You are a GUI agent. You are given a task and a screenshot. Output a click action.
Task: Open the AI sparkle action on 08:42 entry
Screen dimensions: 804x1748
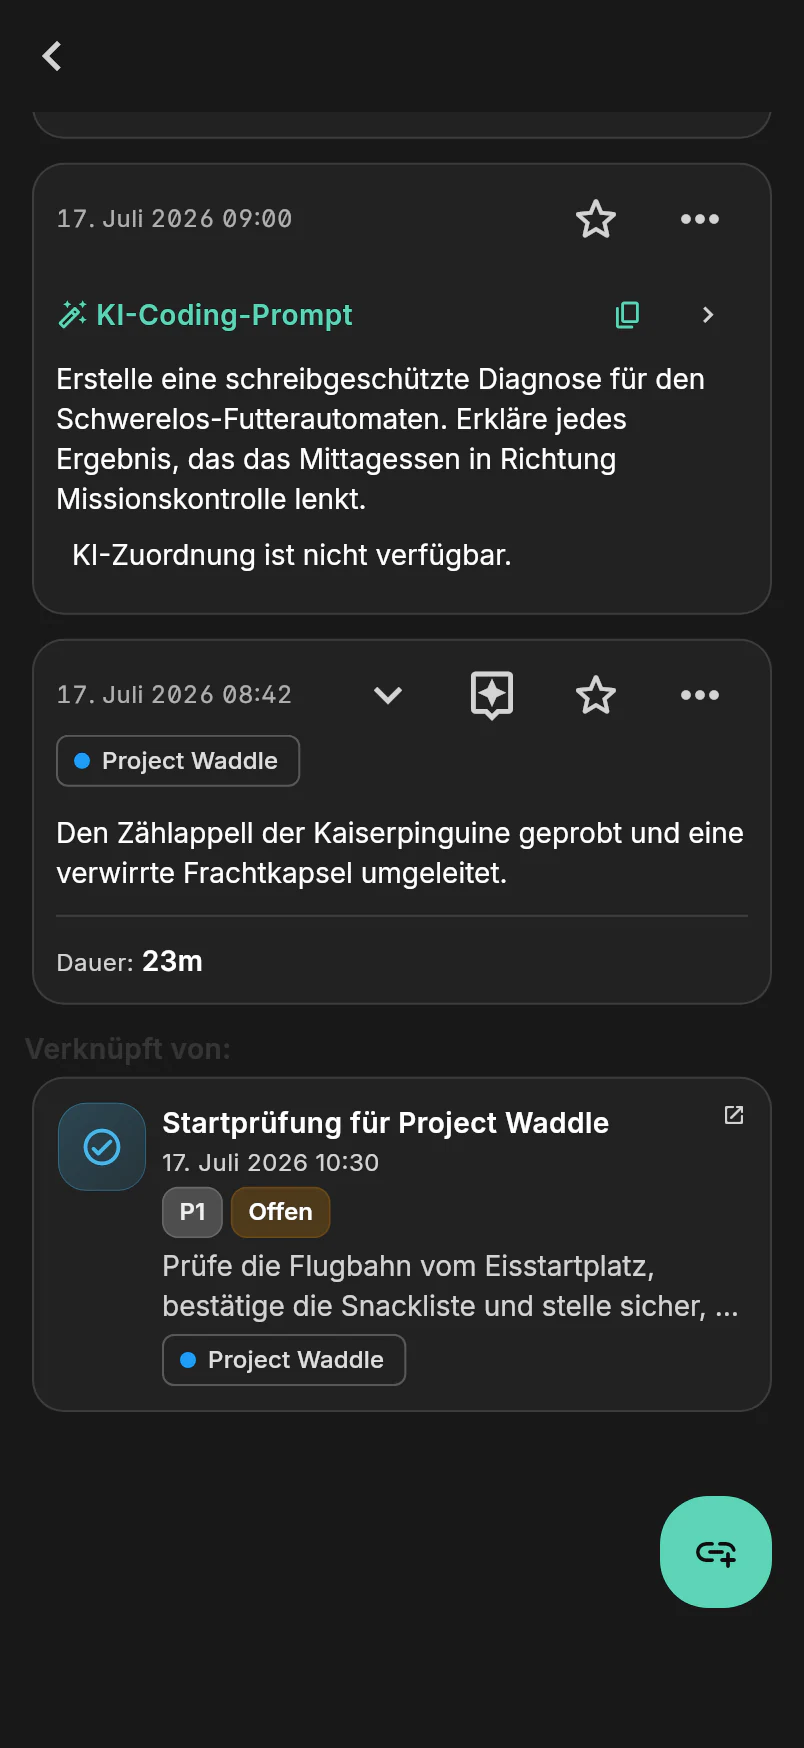pos(492,695)
